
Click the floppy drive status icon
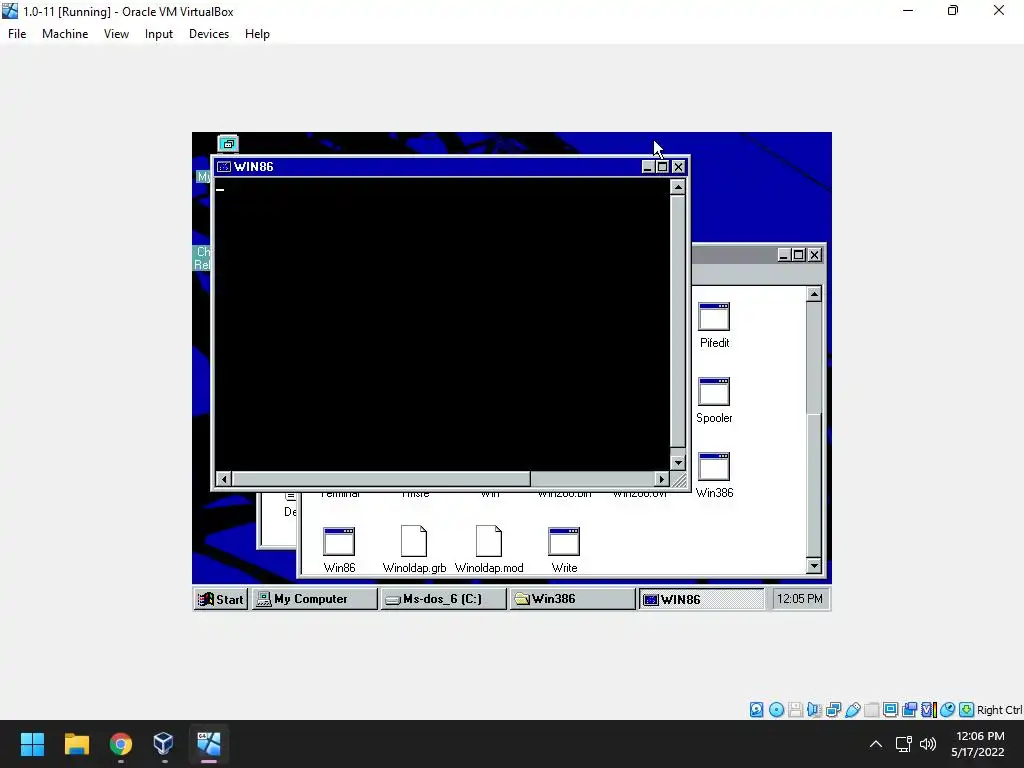(x=795, y=710)
